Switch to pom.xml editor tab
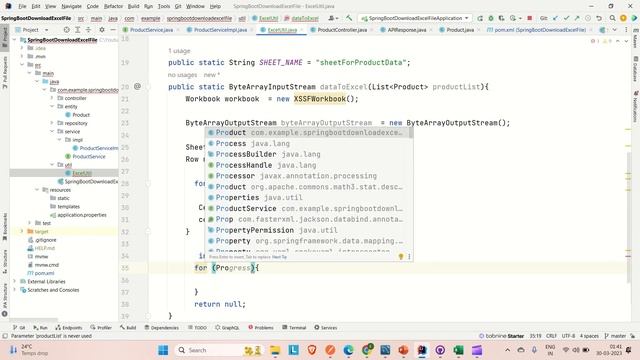The image size is (640, 360). click(536, 30)
